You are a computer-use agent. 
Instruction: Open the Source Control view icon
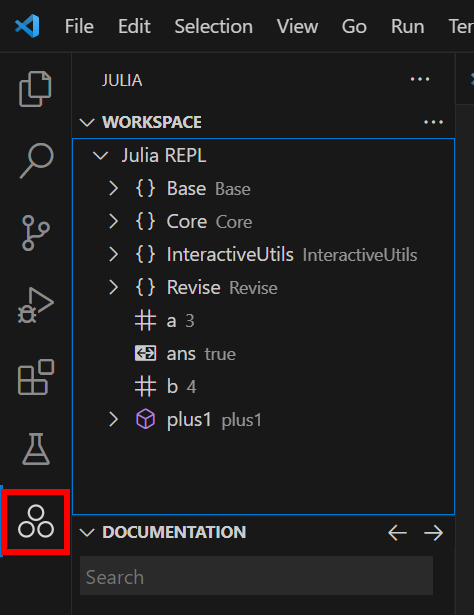[36, 233]
